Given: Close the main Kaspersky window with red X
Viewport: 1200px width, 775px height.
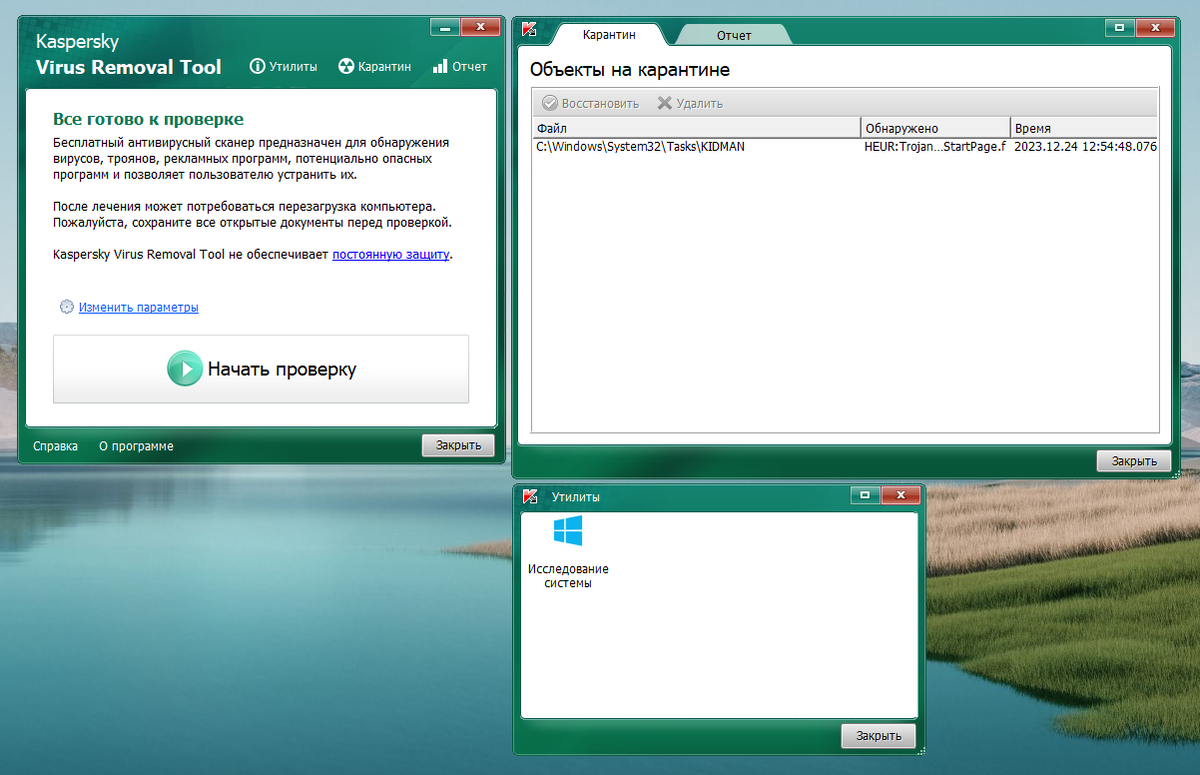Looking at the screenshot, I should pyautogui.click(x=480, y=27).
